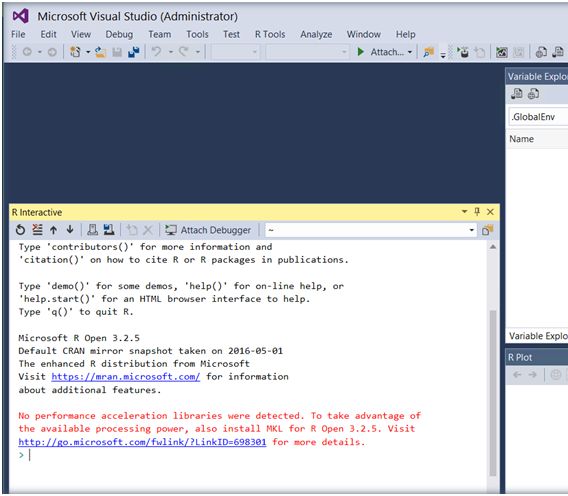Click the Navigate Backward toolbar icon

click(28, 52)
